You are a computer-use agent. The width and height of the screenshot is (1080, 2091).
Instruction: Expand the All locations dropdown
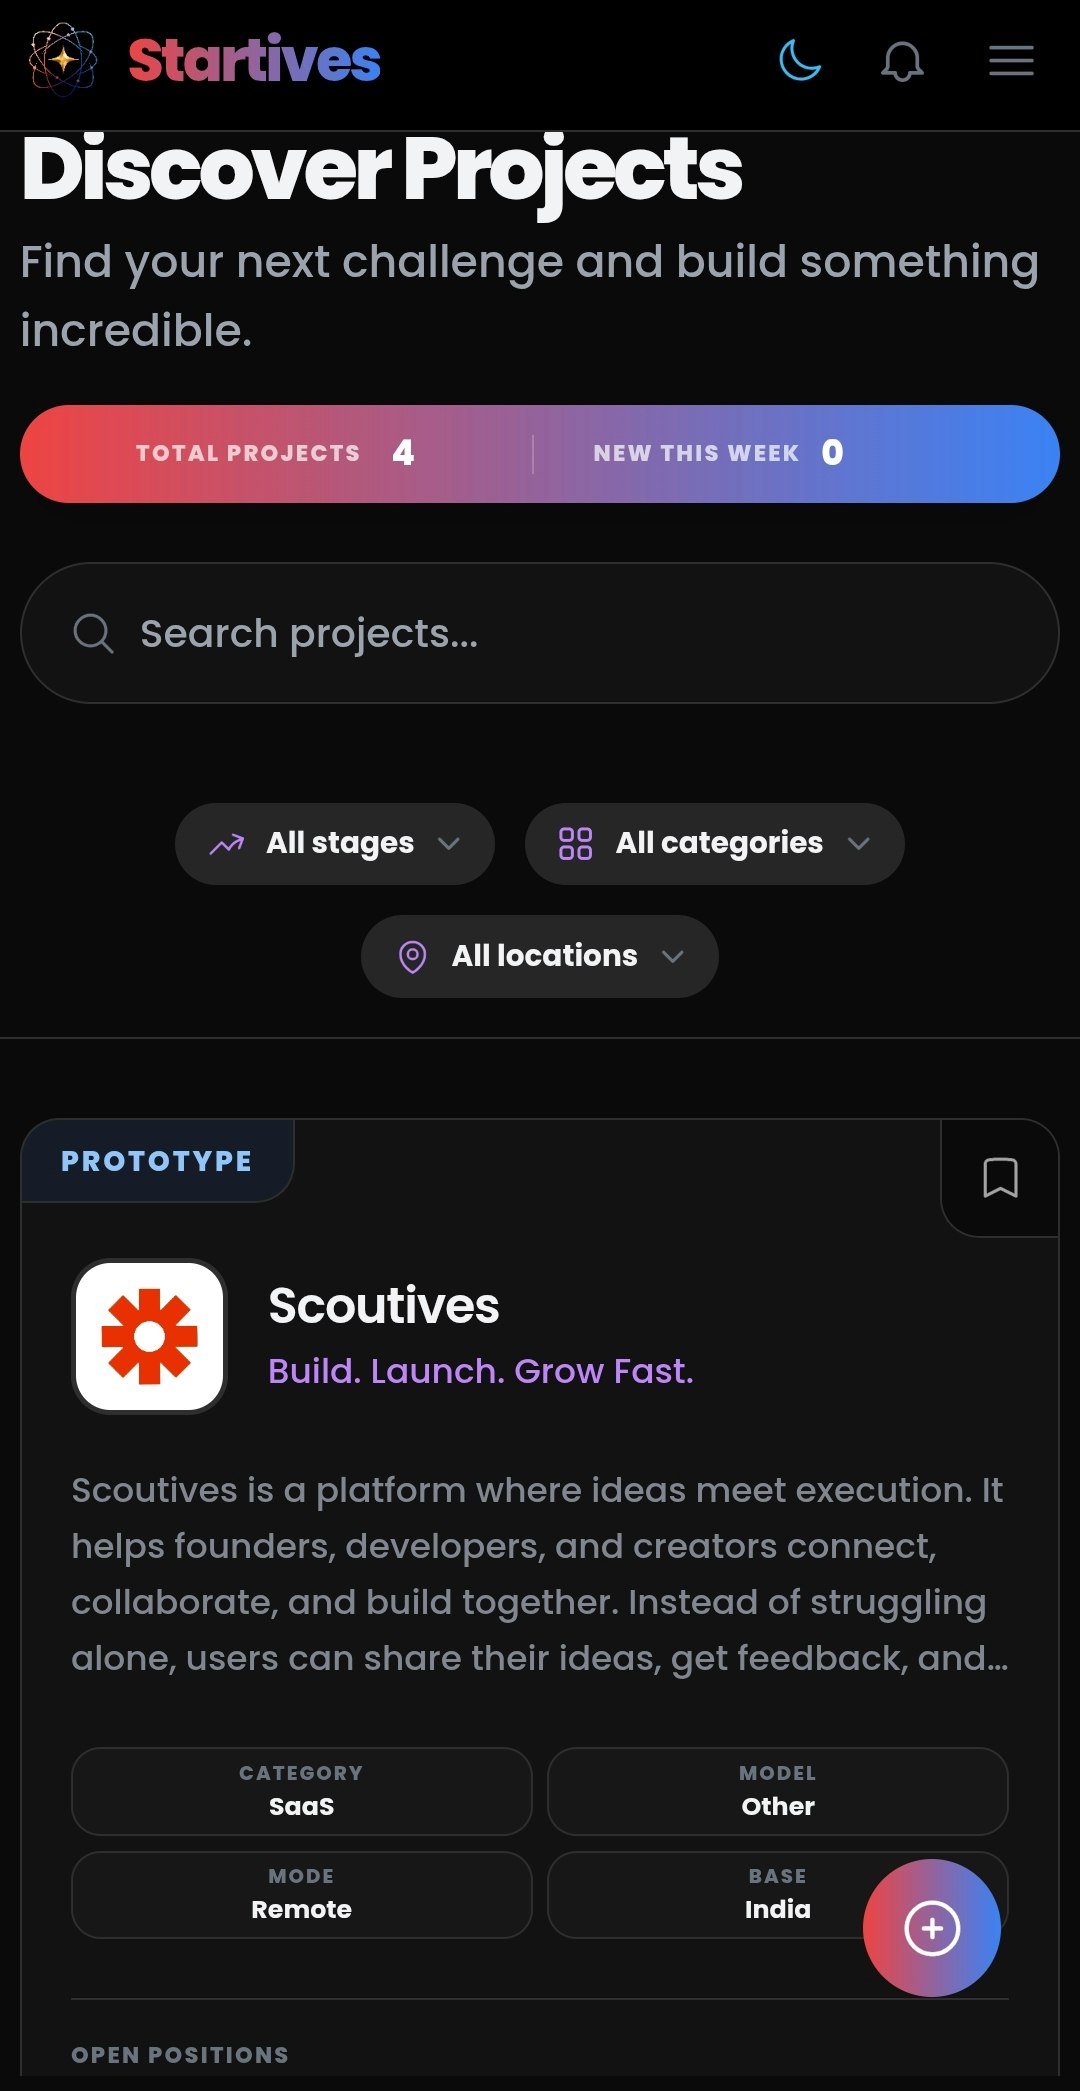[540, 956]
